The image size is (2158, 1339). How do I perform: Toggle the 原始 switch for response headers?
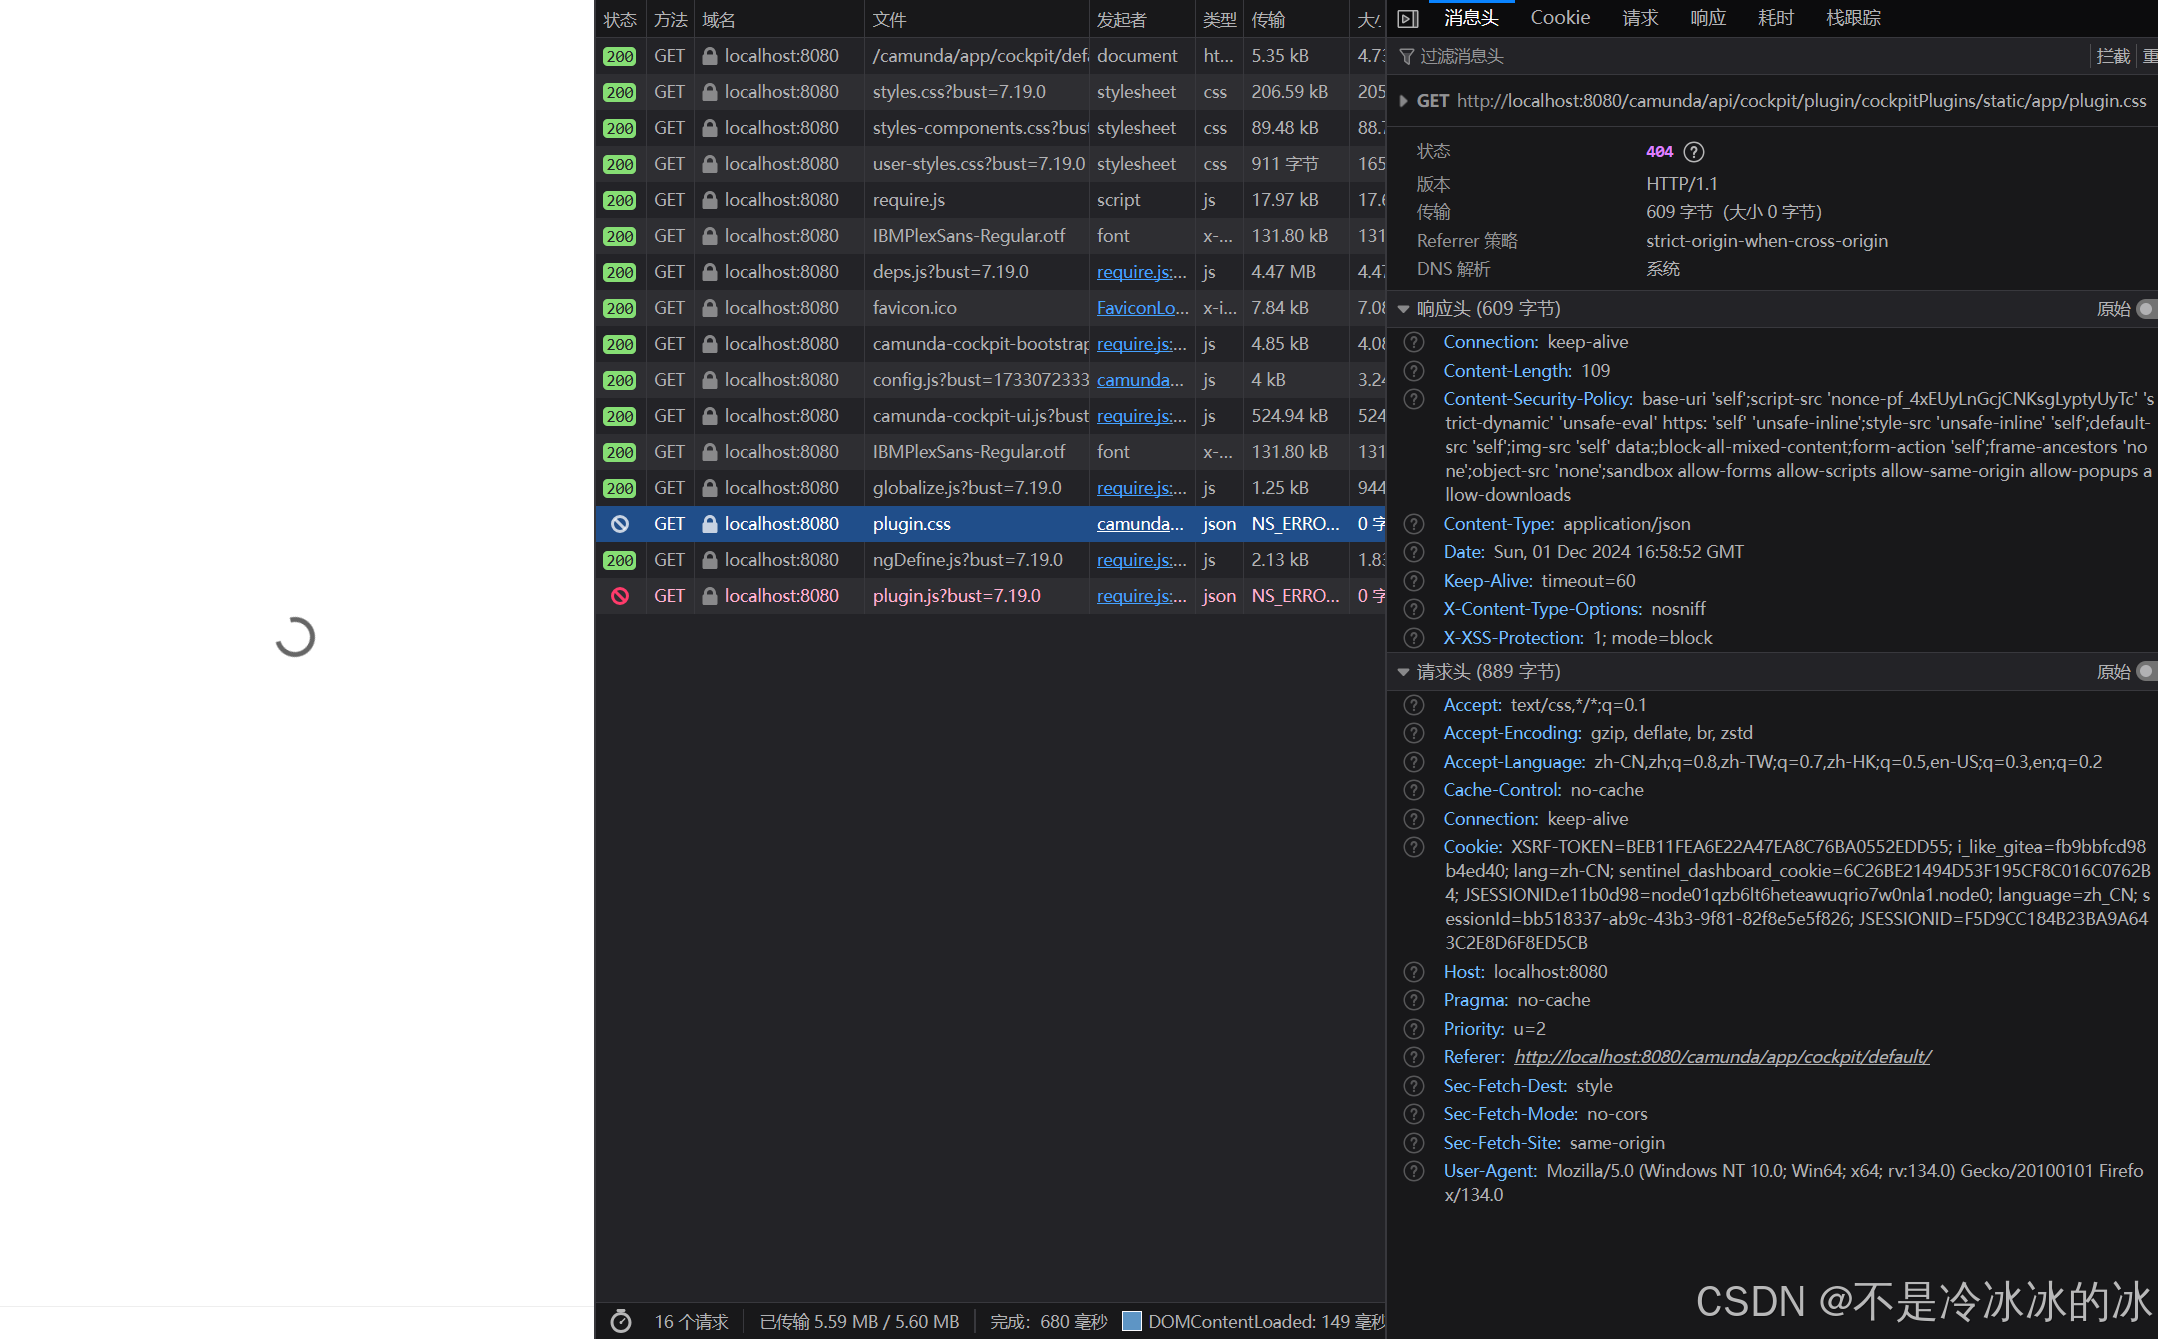(2148, 309)
